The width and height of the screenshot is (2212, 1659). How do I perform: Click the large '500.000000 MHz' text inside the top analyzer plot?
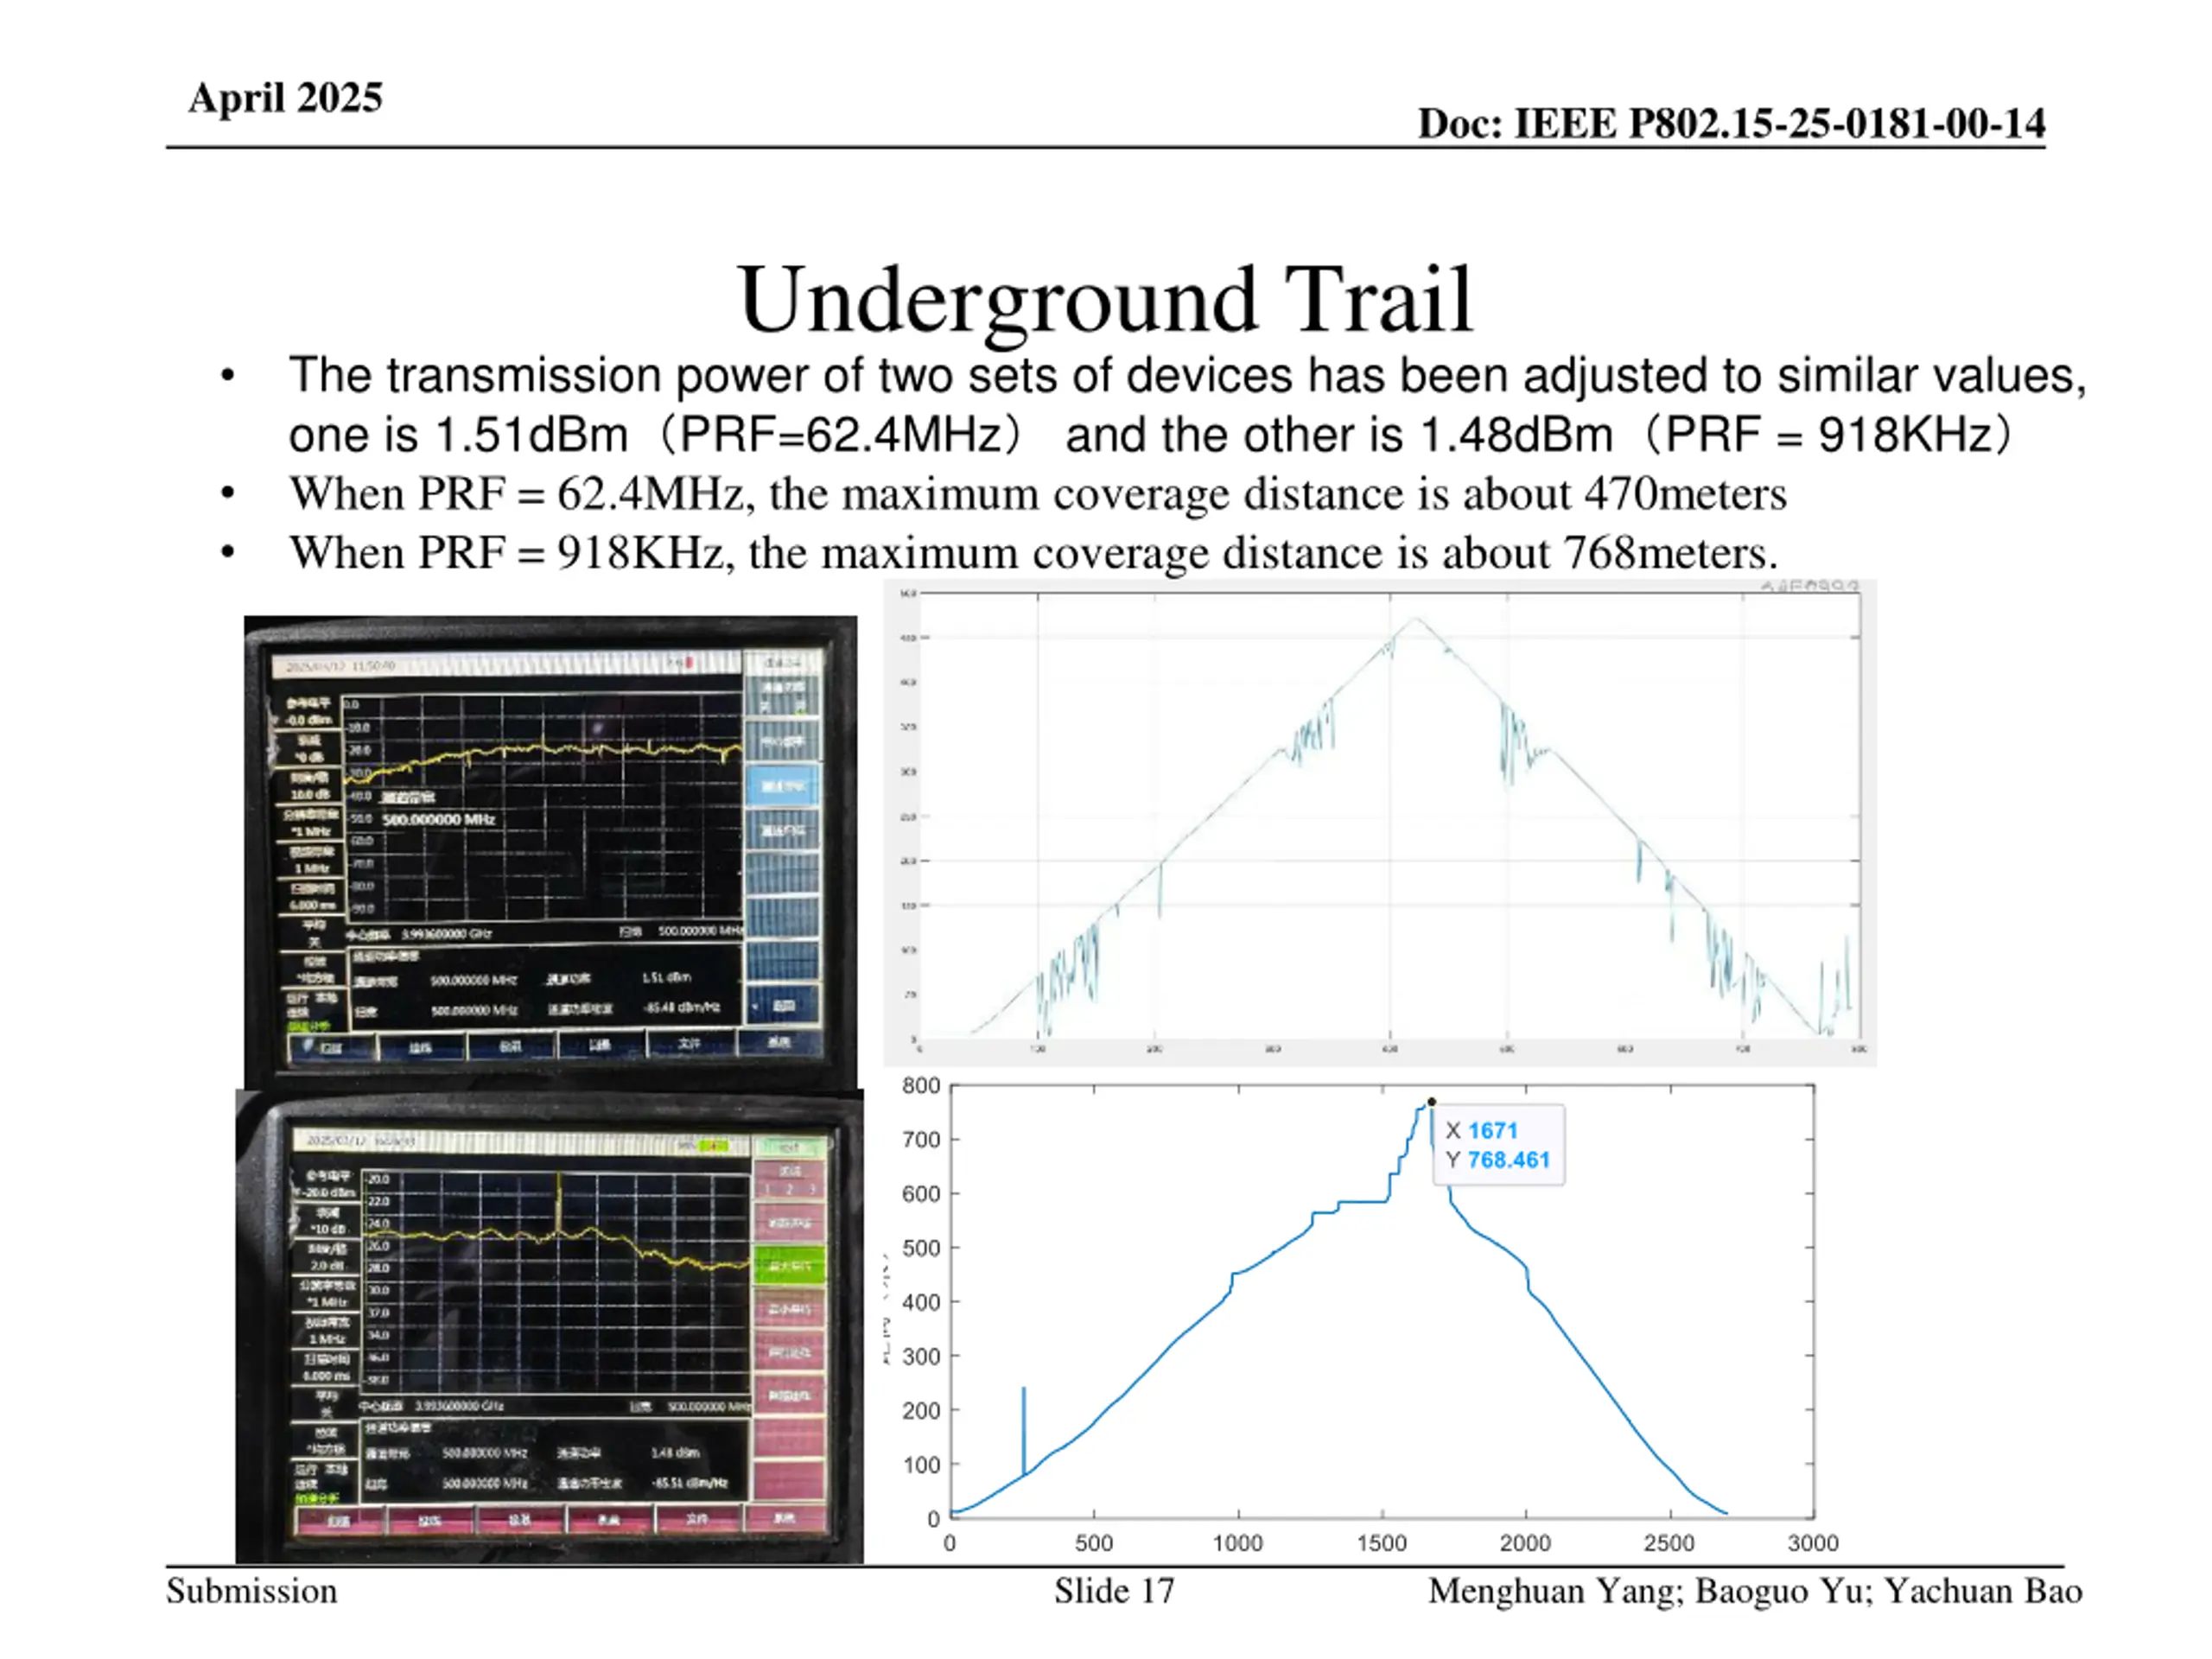(439, 819)
